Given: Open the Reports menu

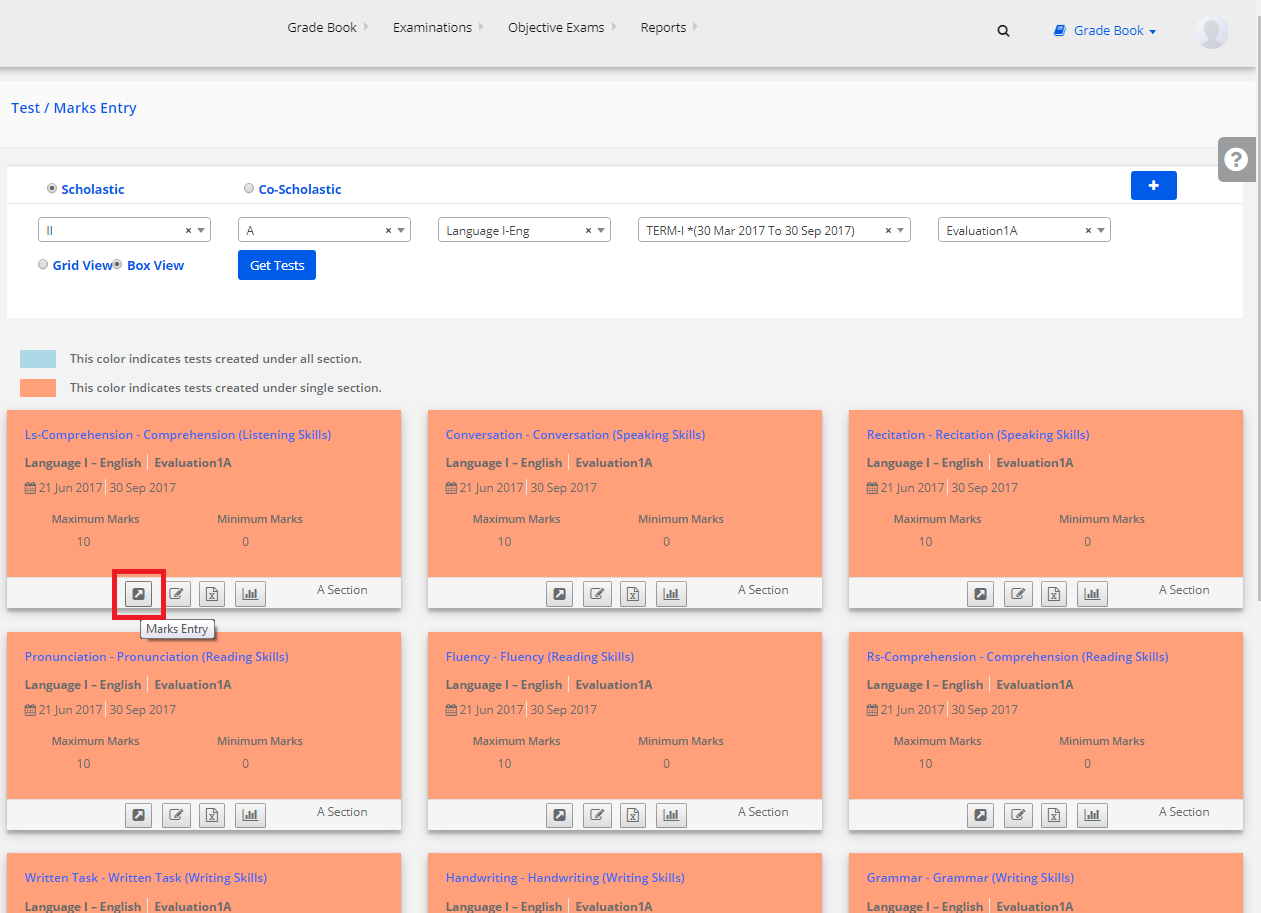Looking at the screenshot, I should click(x=663, y=28).
